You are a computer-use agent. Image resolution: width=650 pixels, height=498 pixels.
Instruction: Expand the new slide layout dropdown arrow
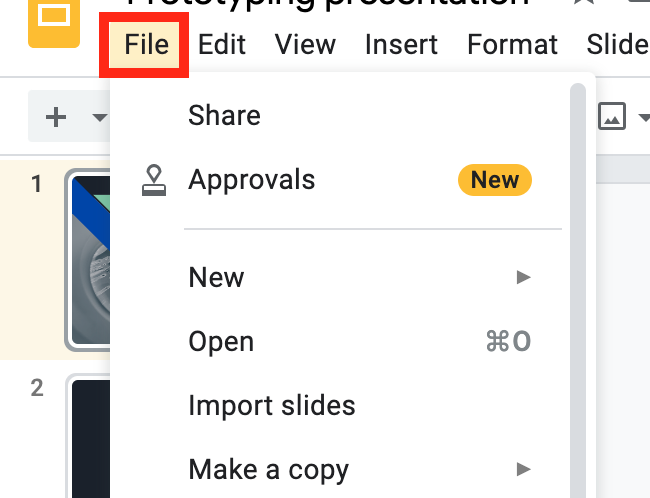click(99, 117)
